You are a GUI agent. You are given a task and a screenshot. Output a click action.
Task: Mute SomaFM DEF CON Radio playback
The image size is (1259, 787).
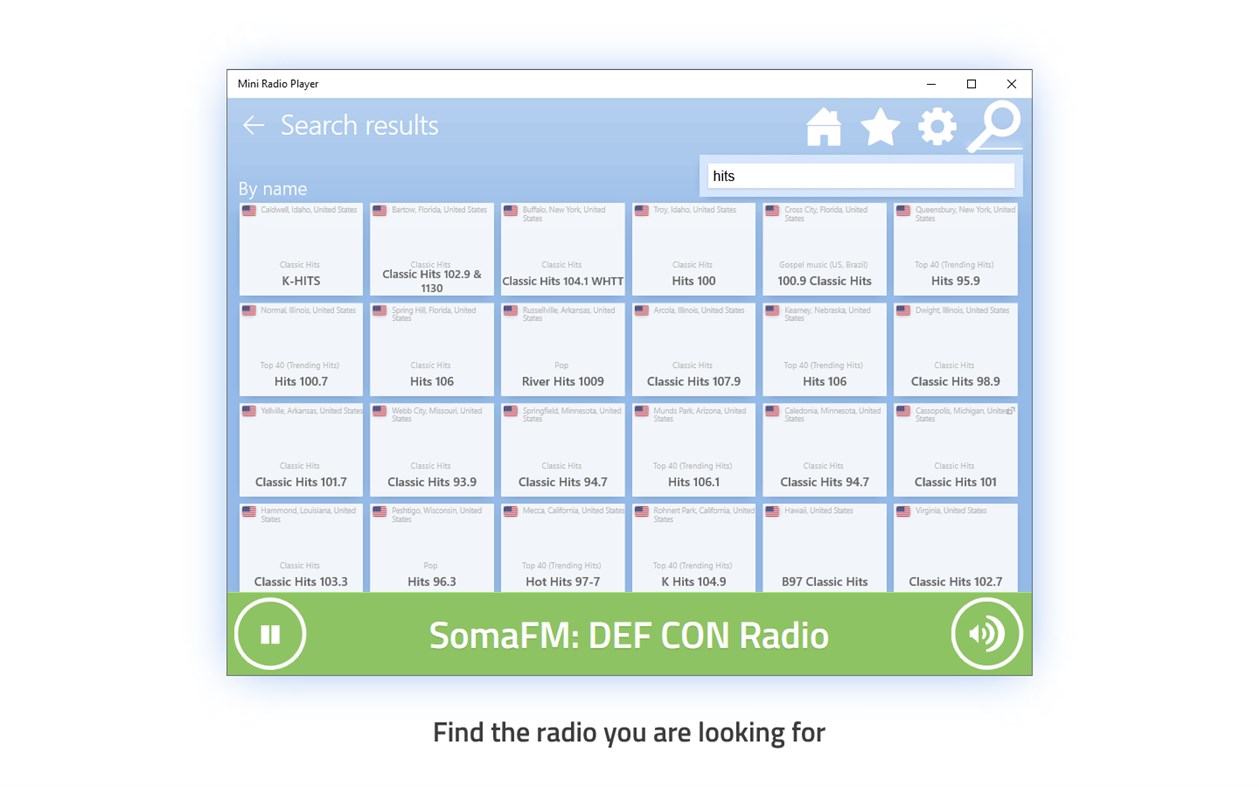[x=986, y=633]
